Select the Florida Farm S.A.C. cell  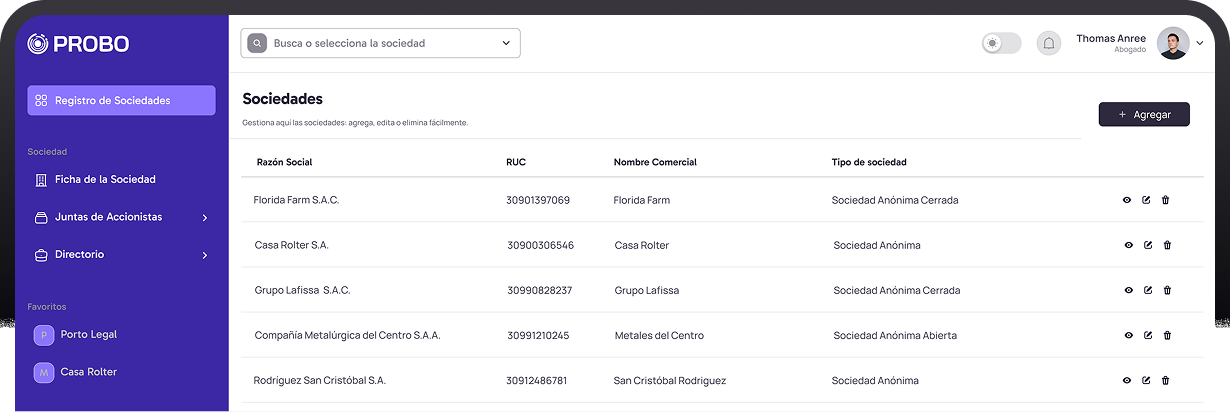pyautogui.click(x=296, y=200)
